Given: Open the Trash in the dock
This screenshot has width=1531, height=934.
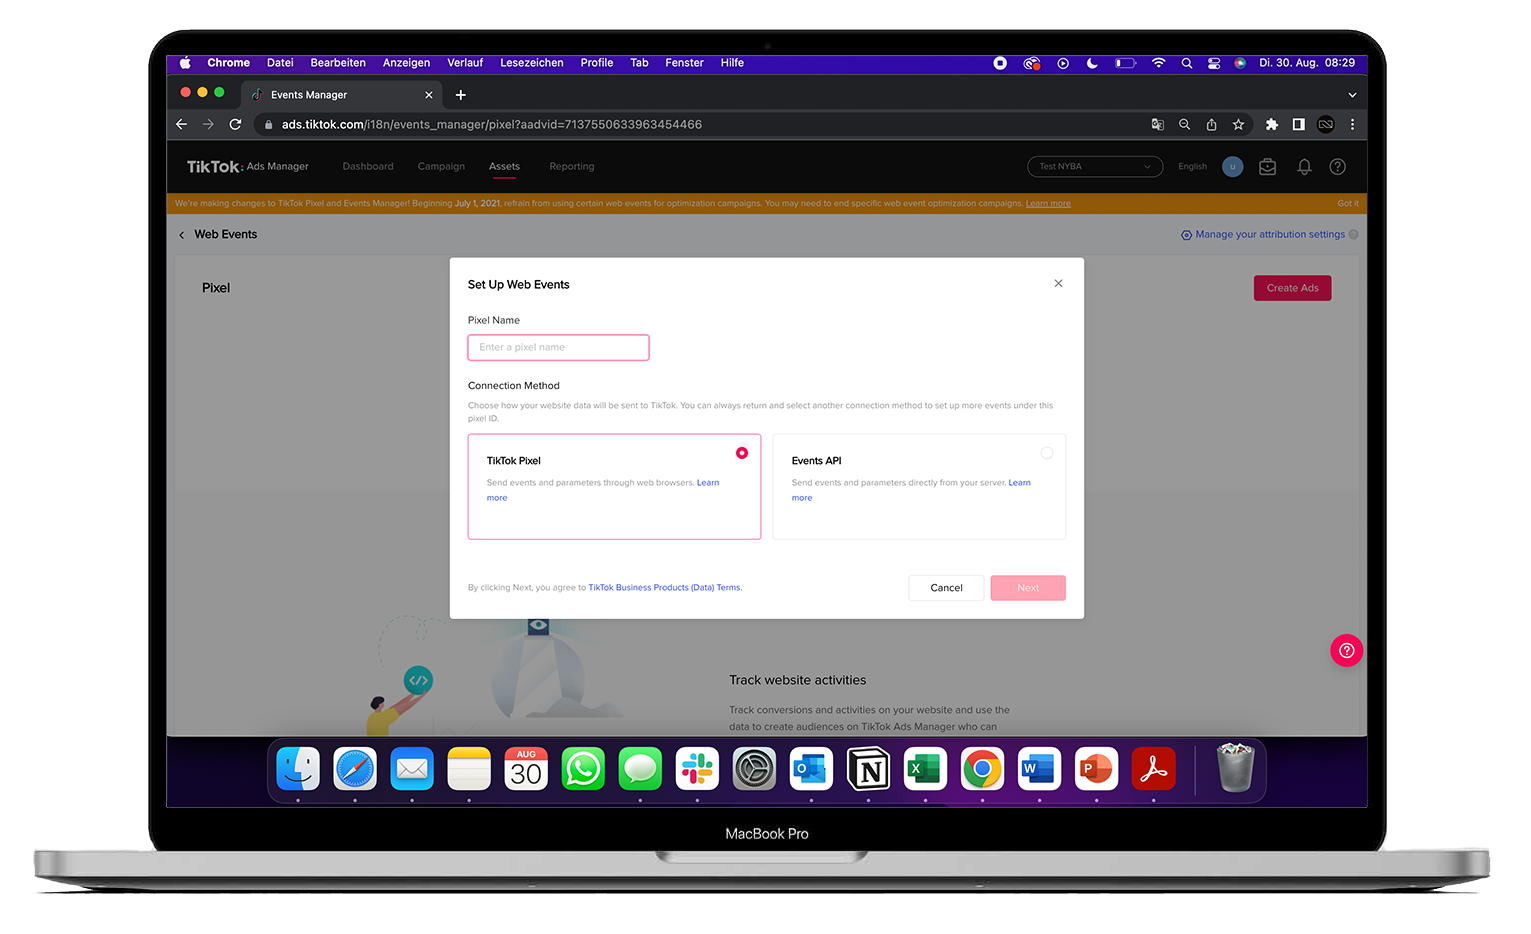Looking at the screenshot, I should point(1235,768).
